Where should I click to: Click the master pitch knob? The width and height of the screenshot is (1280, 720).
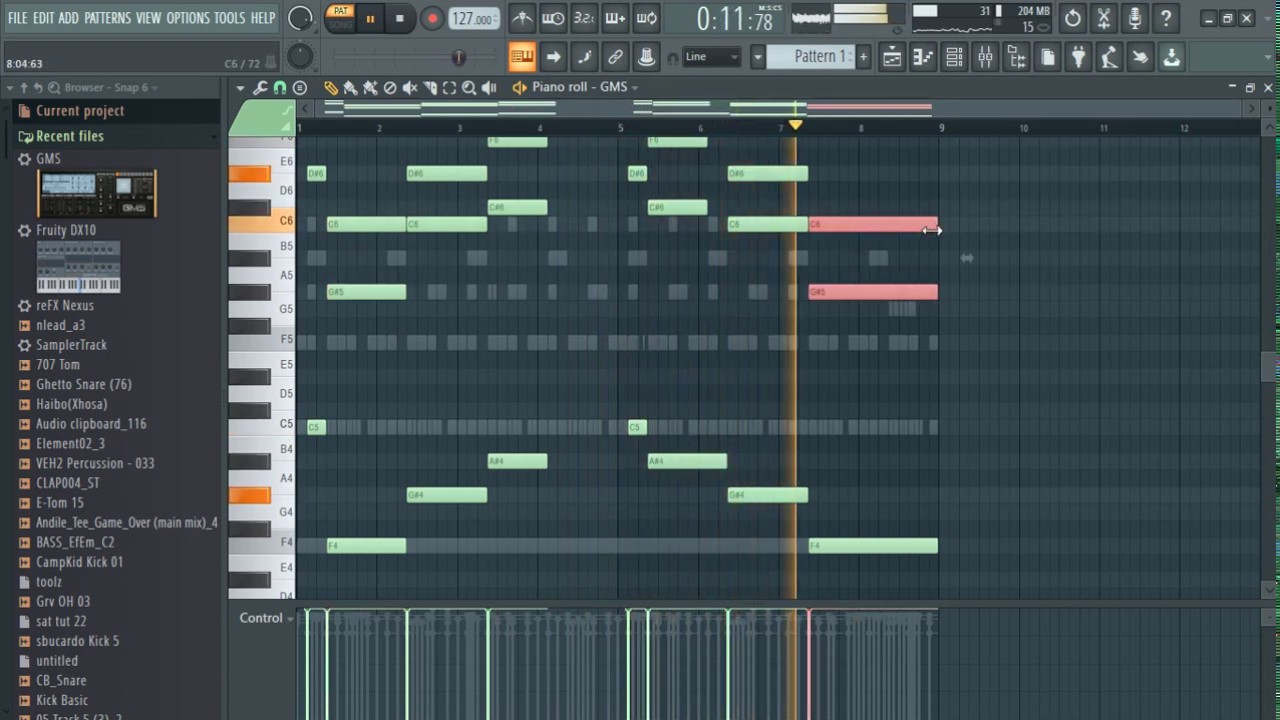(x=300, y=57)
